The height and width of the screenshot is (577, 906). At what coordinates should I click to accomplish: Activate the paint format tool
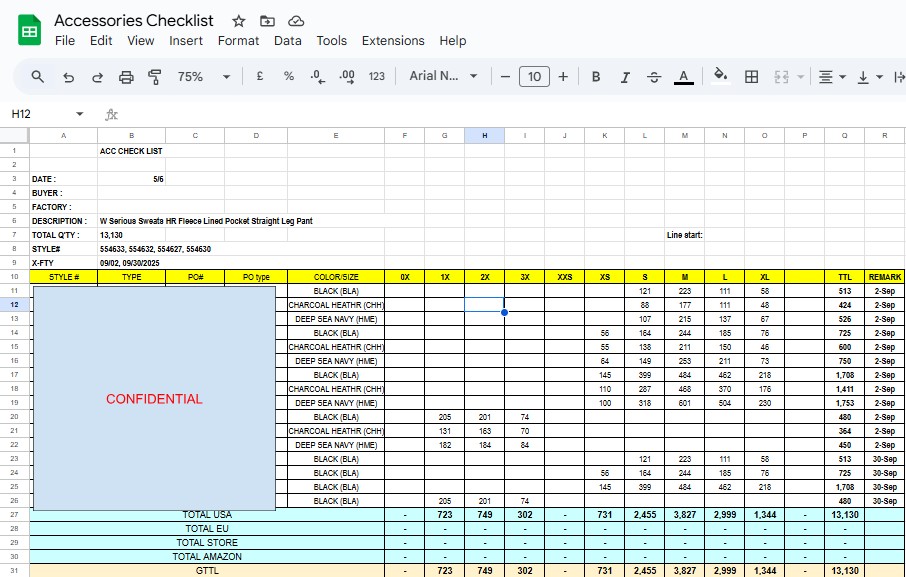[x=155, y=77]
